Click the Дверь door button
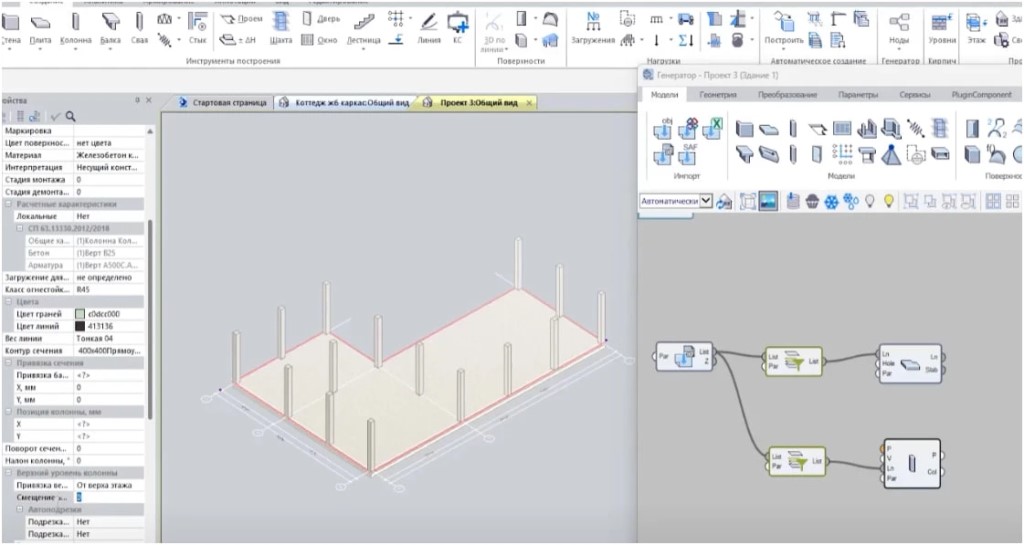 (x=322, y=19)
